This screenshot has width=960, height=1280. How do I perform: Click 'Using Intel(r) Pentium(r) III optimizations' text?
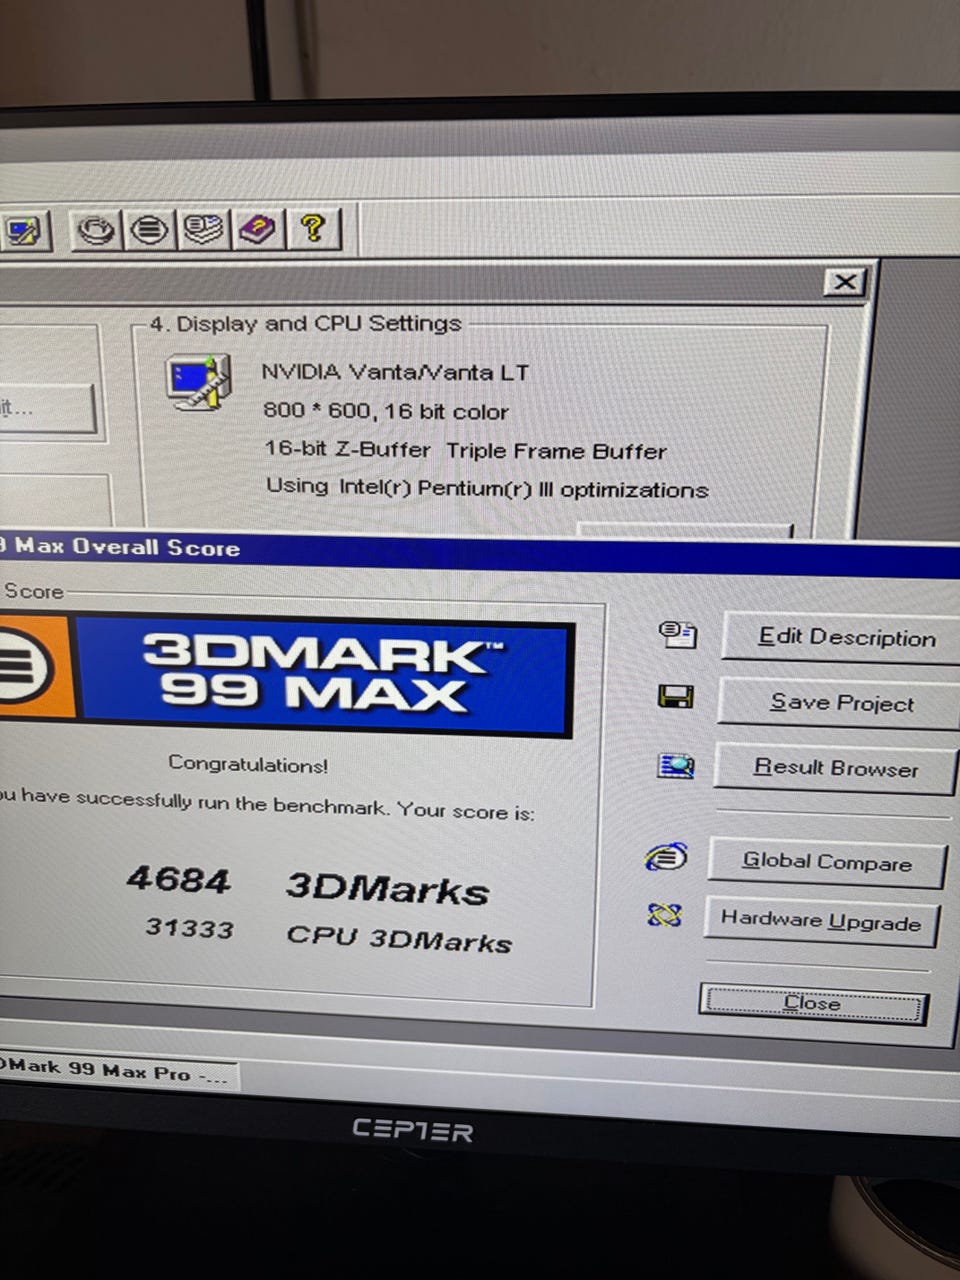[x=487, y=488]
